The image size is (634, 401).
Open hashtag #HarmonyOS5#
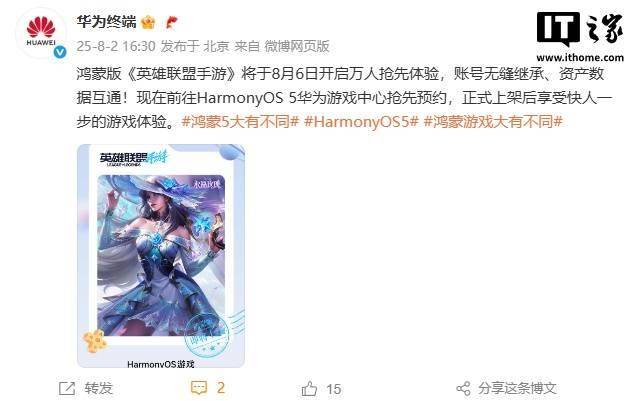coord(361,121)
